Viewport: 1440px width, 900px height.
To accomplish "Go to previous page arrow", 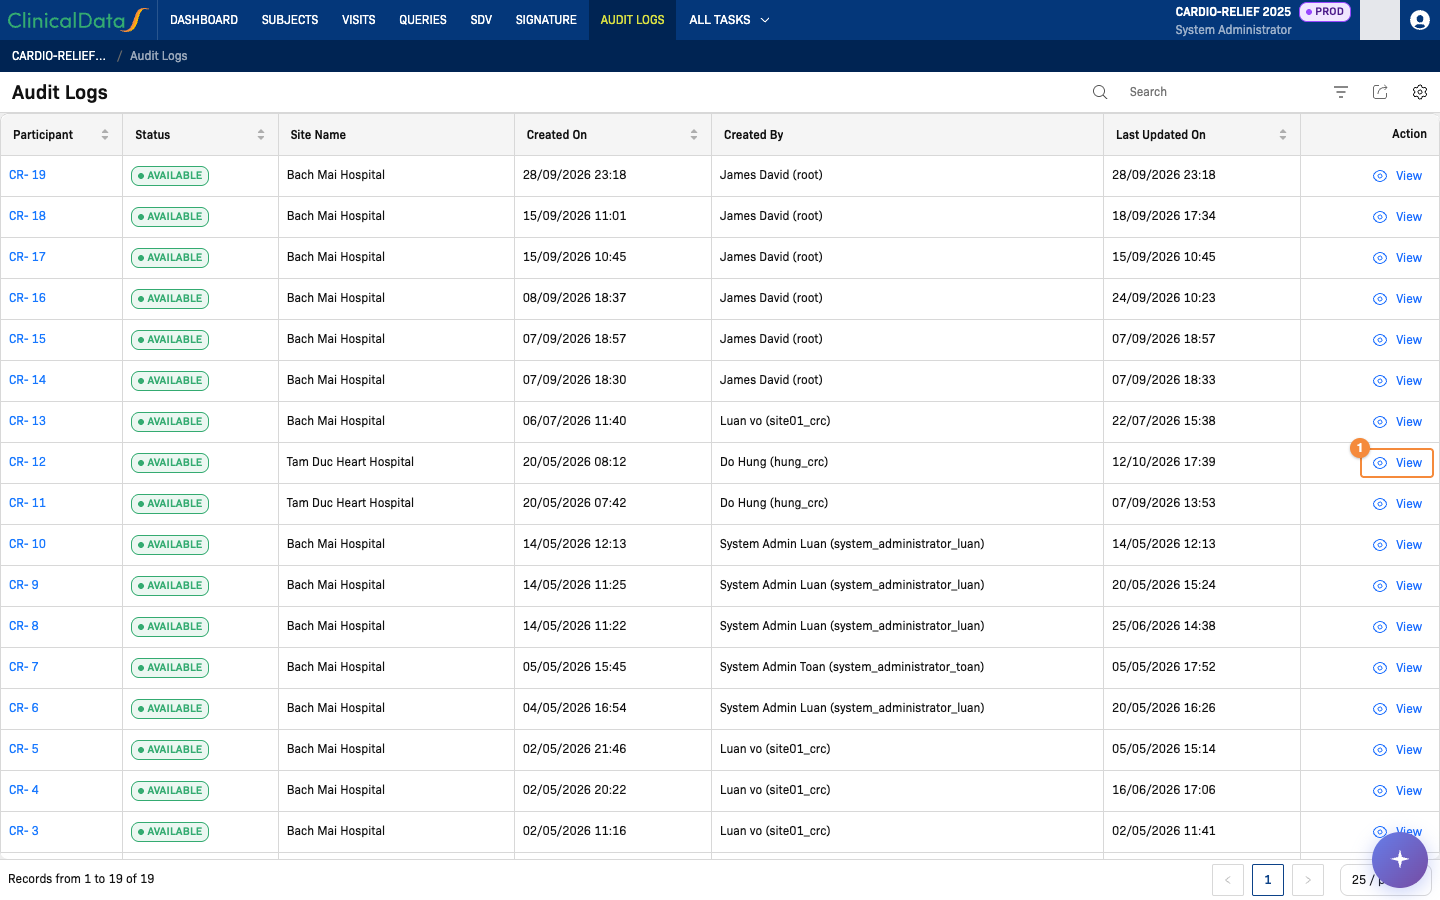I will point(1228,880).
